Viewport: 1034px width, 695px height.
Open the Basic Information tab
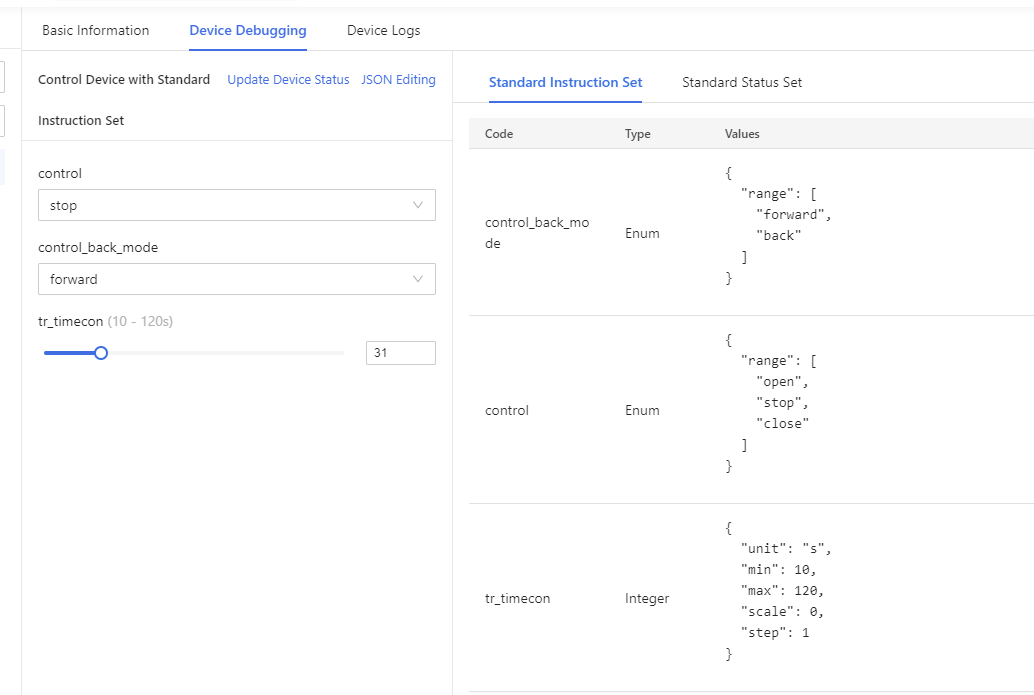coord(95,30)
